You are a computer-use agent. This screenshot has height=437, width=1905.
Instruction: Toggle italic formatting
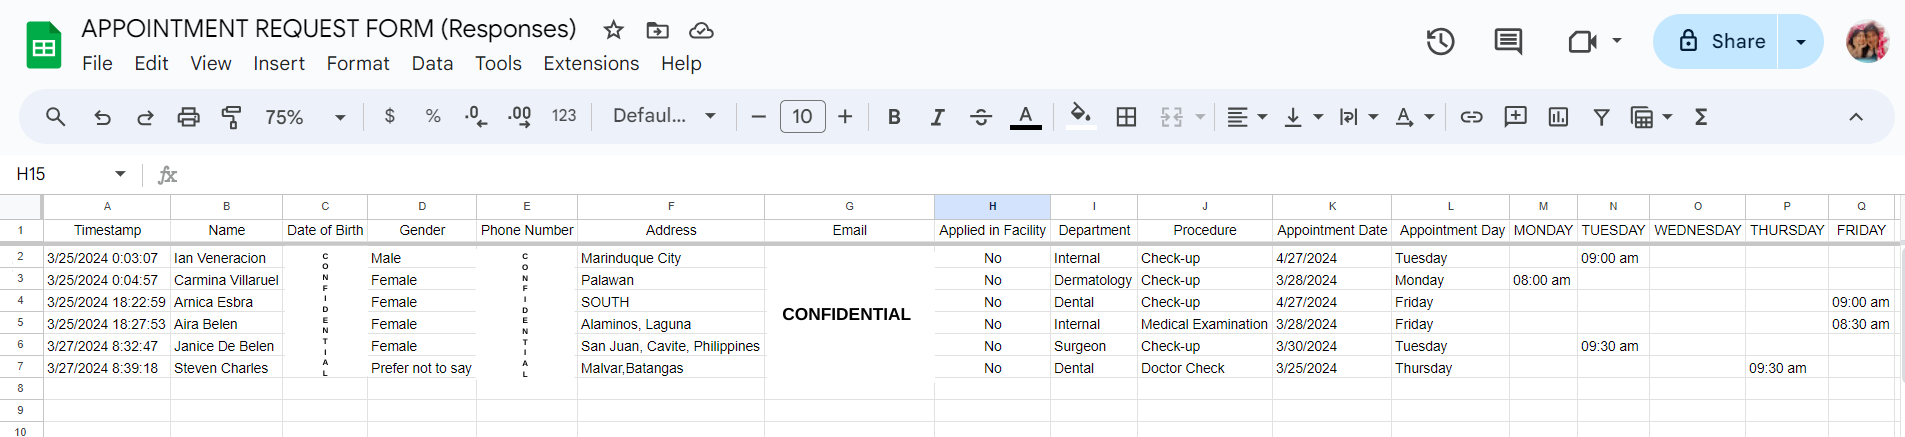(937, 117)
